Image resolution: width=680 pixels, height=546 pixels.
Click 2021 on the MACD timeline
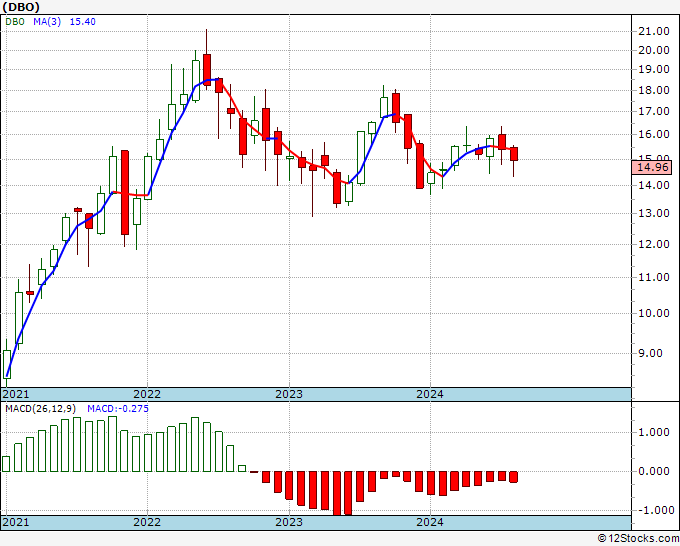pyautogui.click(x=16, y=522)
